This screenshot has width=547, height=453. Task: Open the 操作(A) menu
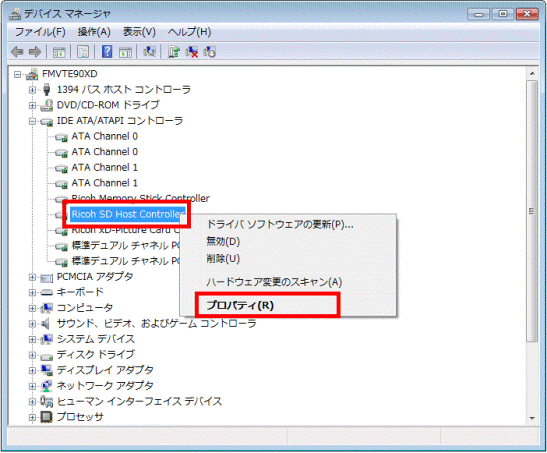[94, 32]
